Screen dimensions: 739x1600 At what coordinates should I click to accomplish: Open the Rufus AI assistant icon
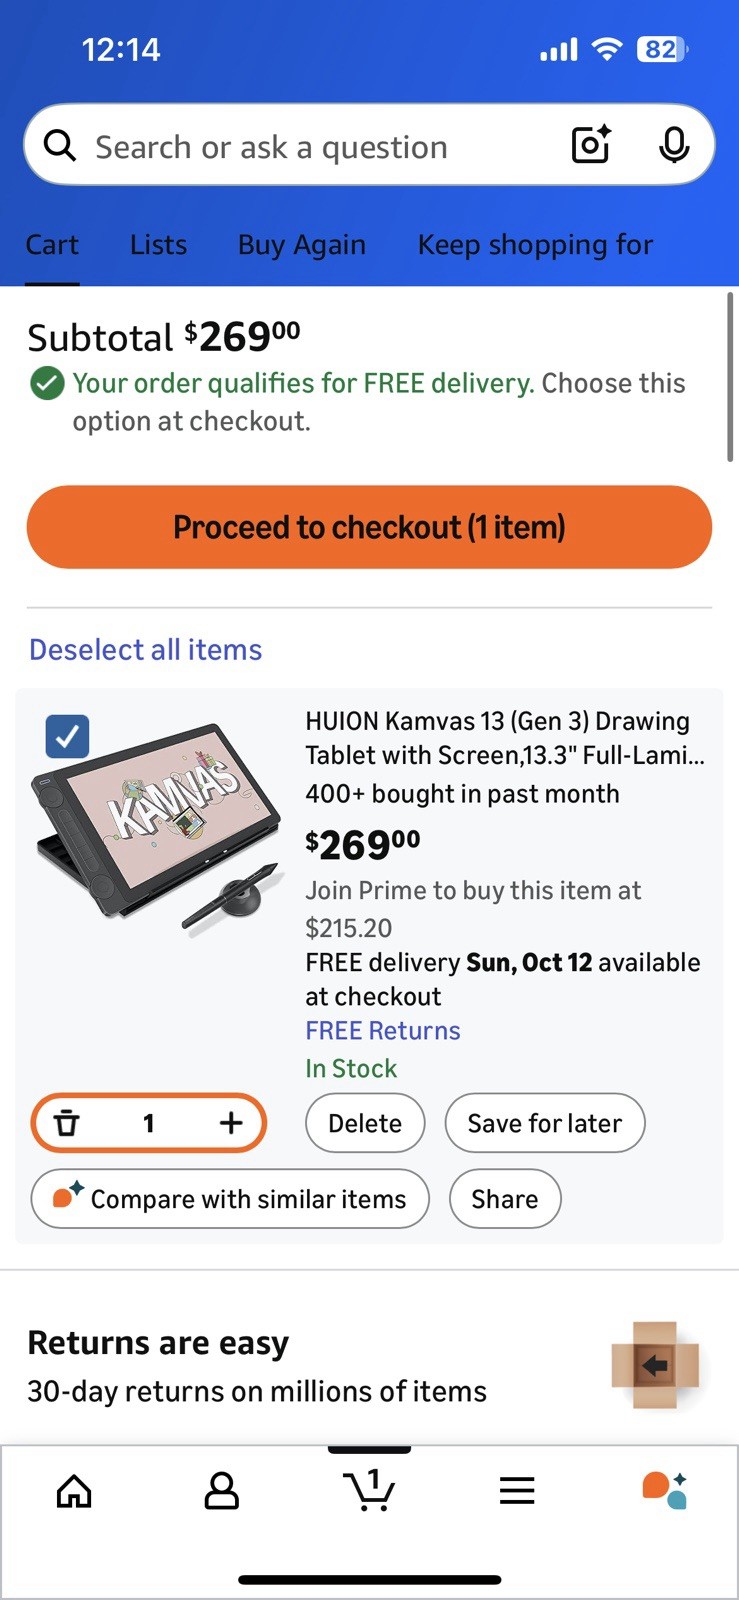[x=664, y=1490]
